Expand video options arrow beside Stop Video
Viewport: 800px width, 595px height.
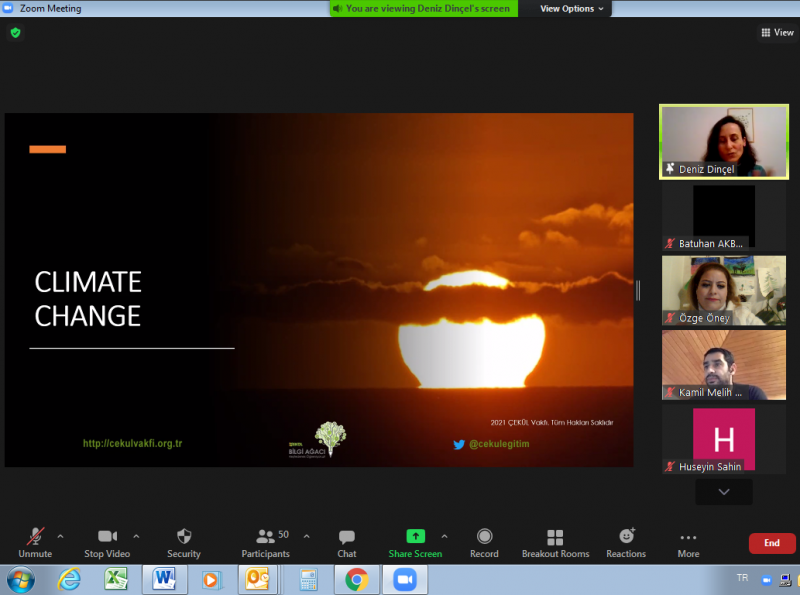[136, 536]
